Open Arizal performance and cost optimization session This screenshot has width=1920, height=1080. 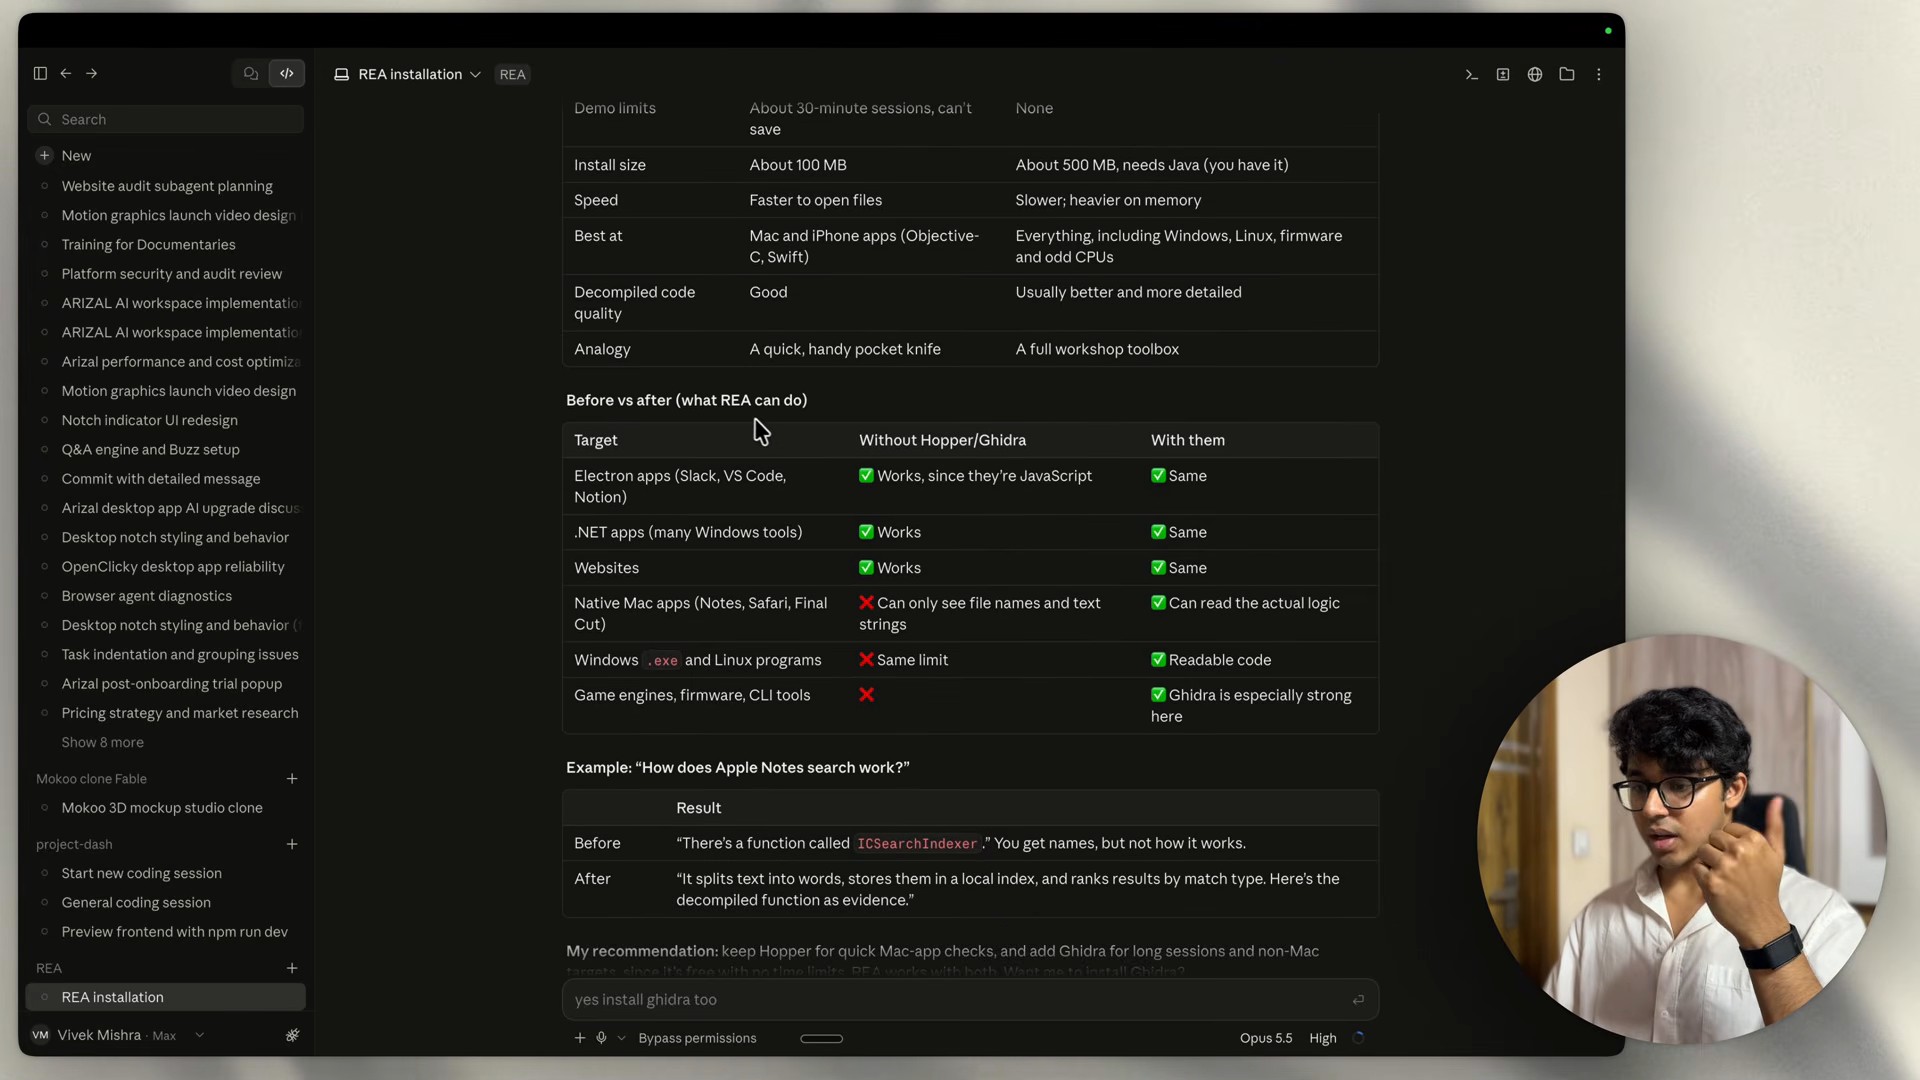pyautogui.click(x=180, y=361)
